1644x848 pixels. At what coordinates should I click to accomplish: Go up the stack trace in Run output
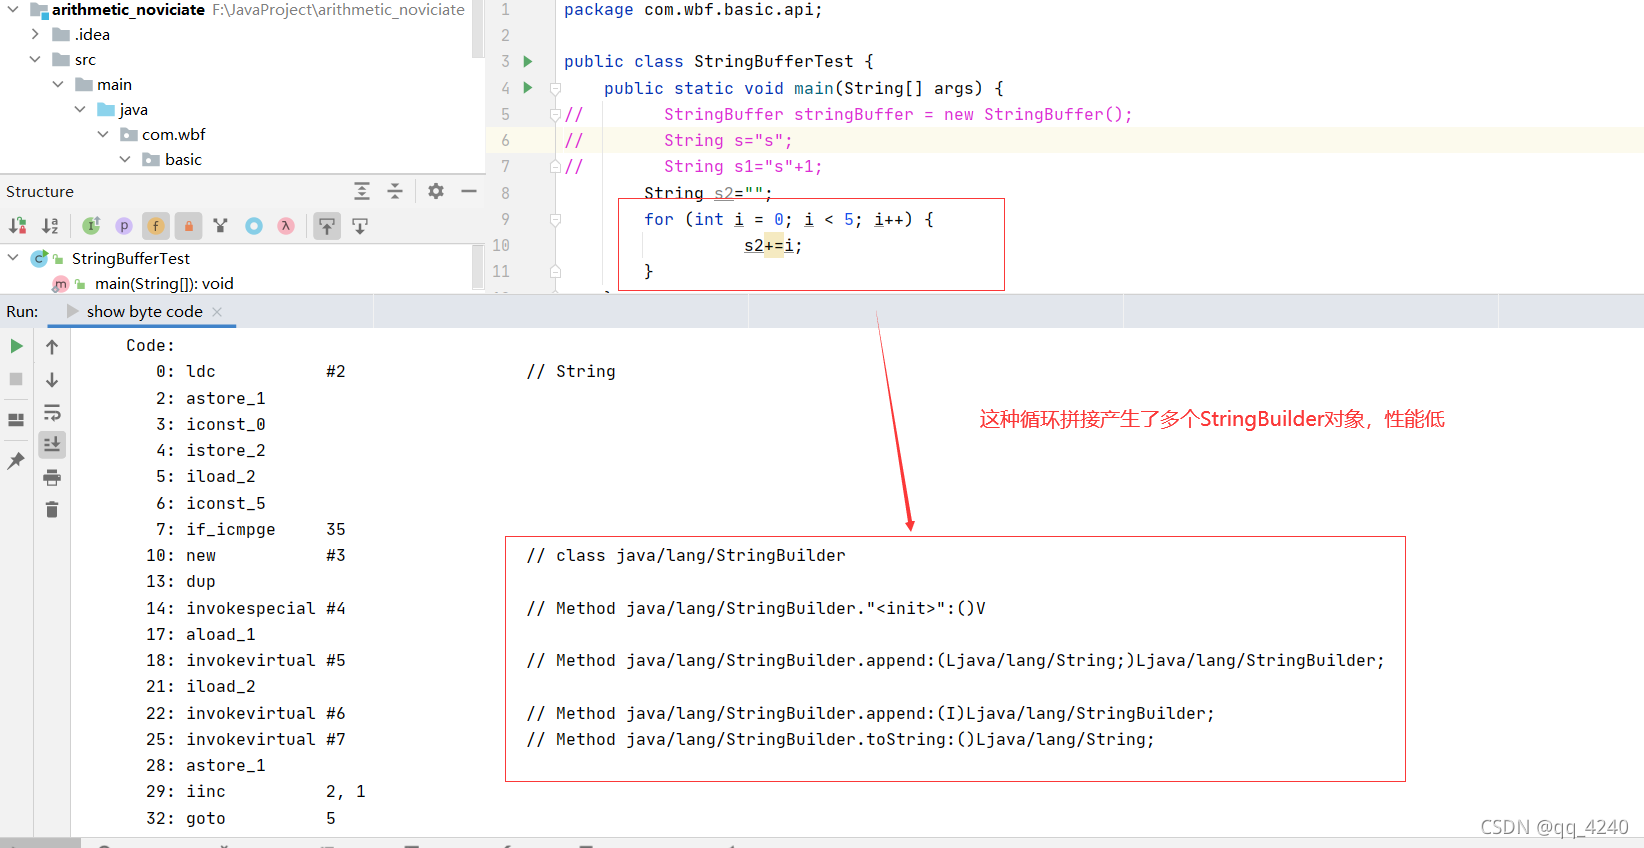(52, 347)
